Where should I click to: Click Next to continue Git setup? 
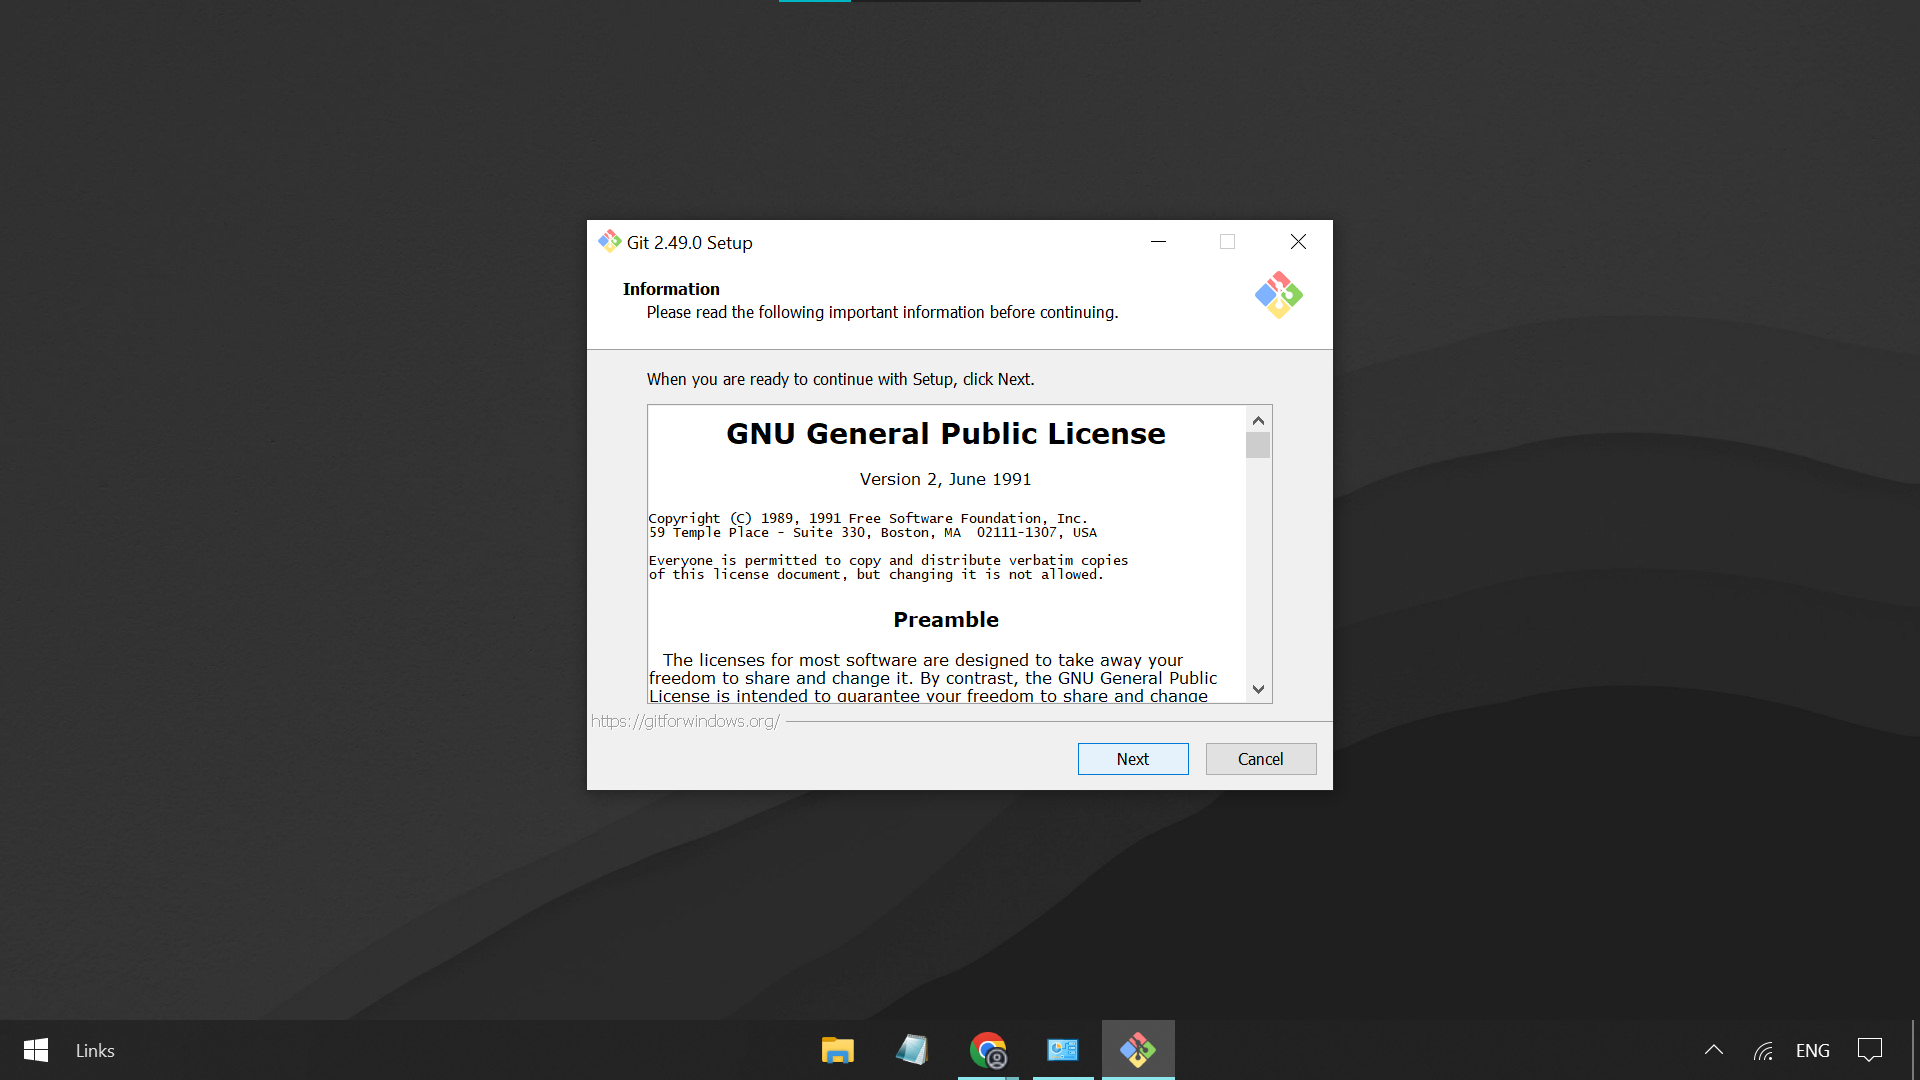[1133, 759]
